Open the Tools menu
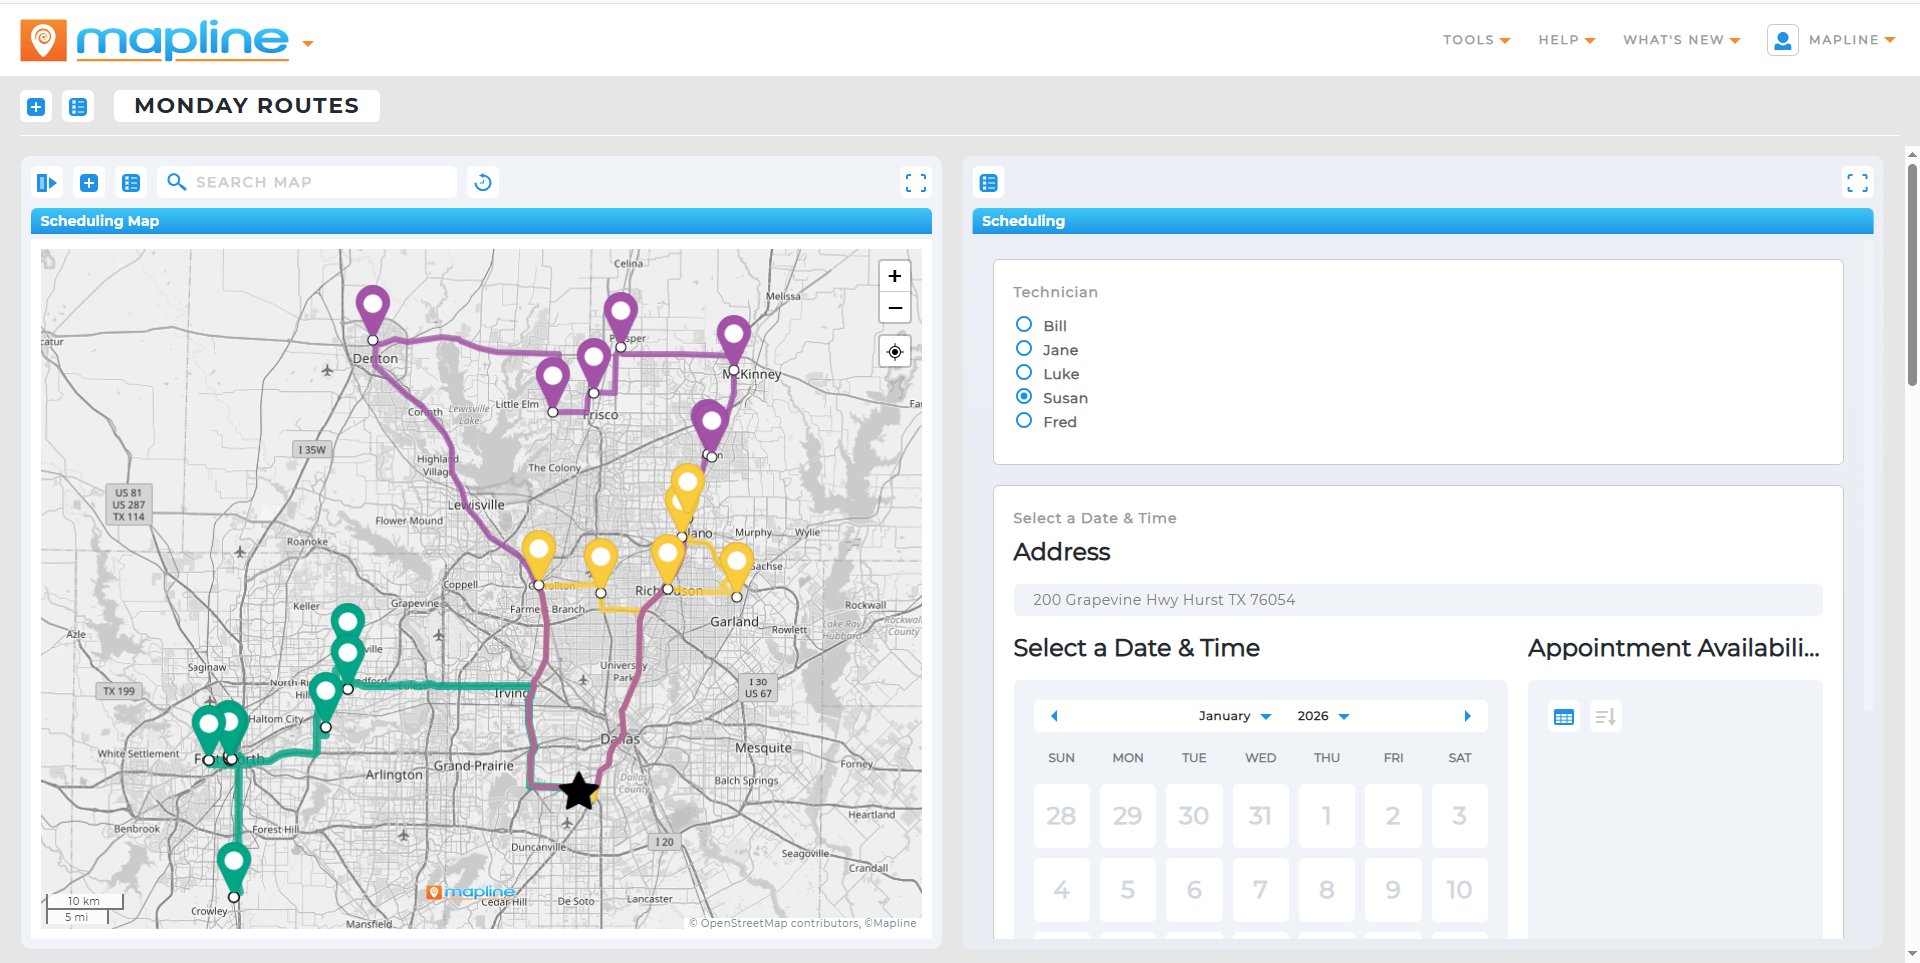The height and width of the screenshot is (963, 1920). pos(1476,40)
